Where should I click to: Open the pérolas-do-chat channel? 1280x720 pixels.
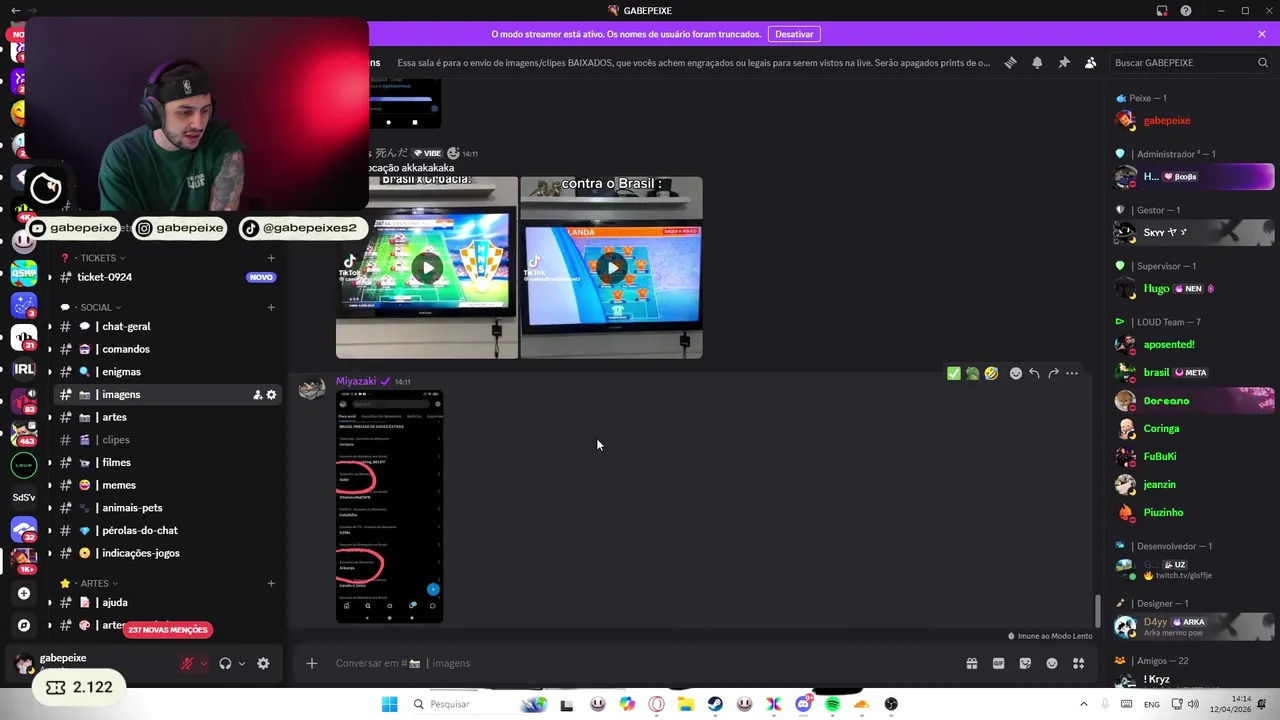167,530
